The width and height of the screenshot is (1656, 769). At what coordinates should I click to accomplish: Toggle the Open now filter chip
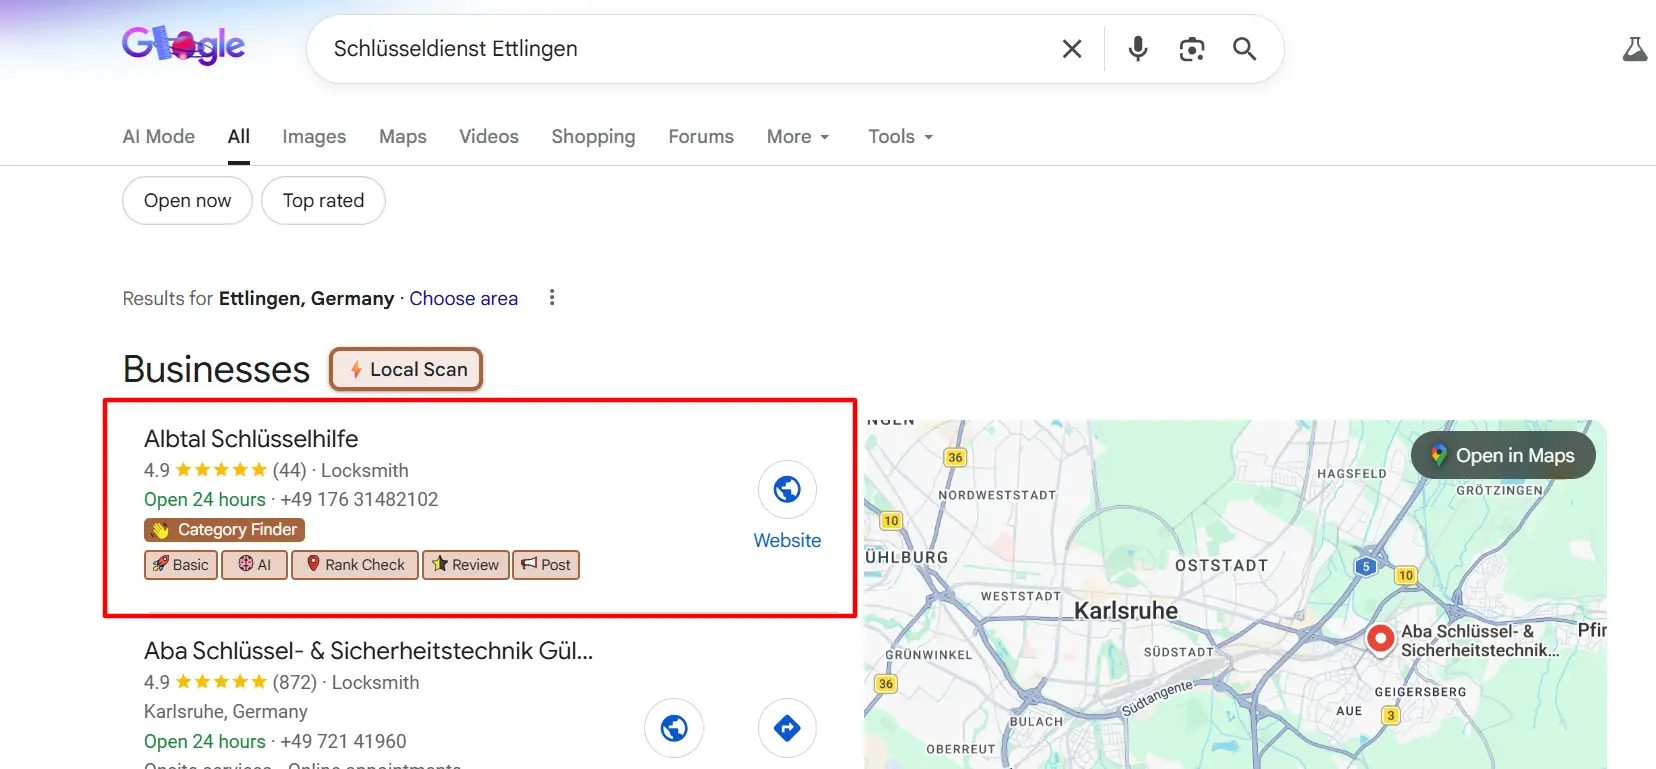pos(187,201)
